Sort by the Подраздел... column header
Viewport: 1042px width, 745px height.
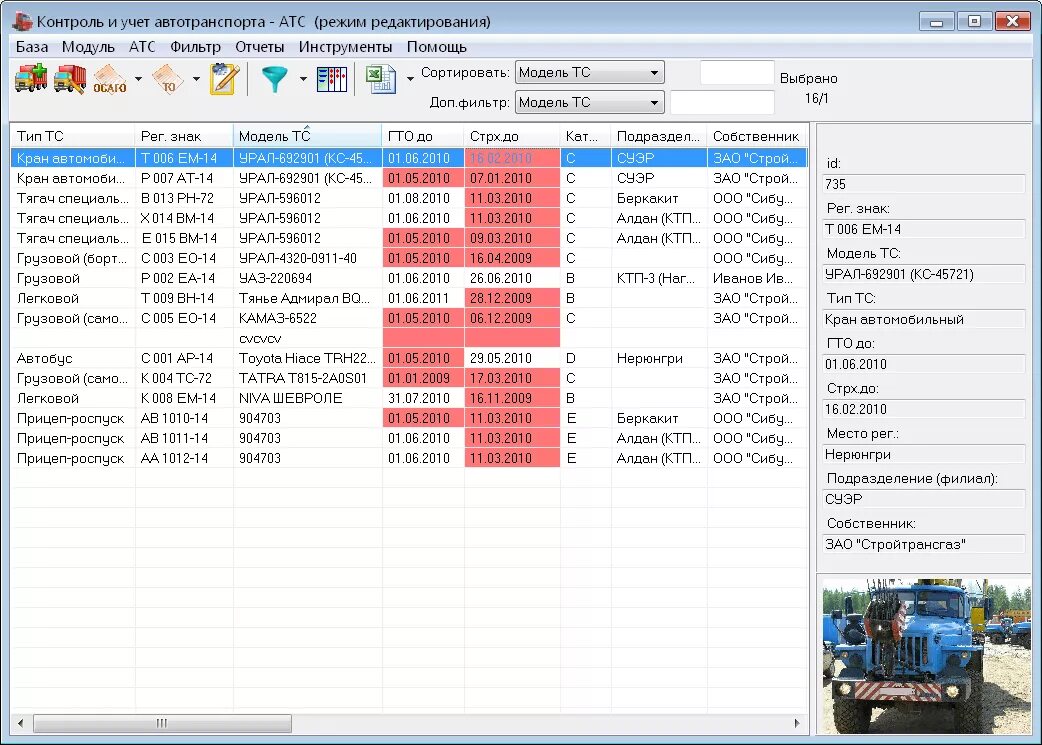(659, 136)
